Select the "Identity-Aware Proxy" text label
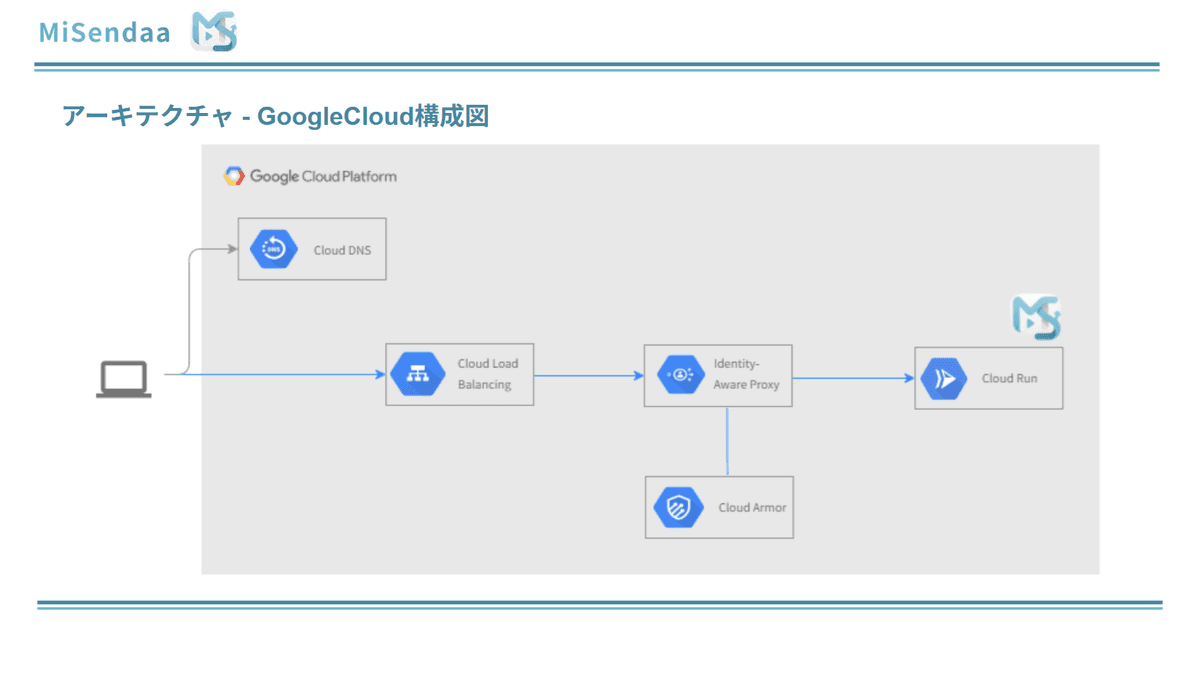The width and height of the screenshot is (1200, 673). [746, 374]
